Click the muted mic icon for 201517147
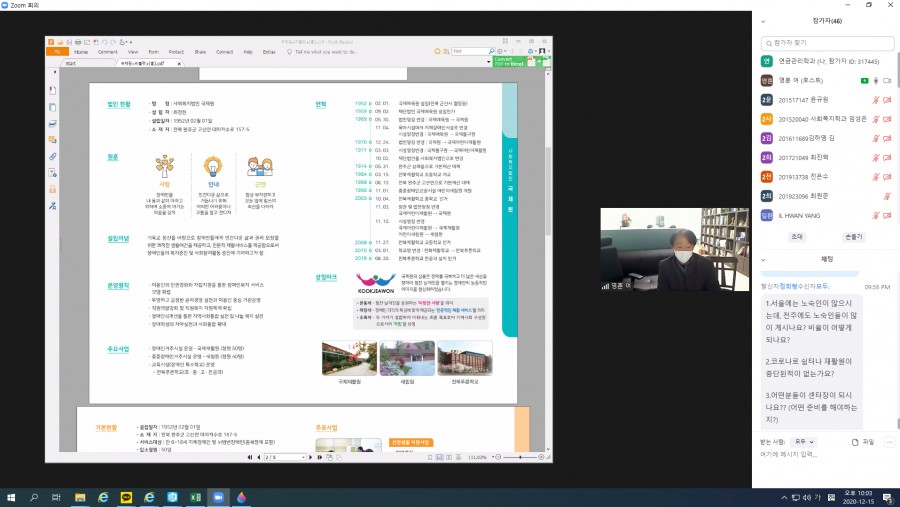The width and height of the screenshot is (900, 507). click(876, 100)
